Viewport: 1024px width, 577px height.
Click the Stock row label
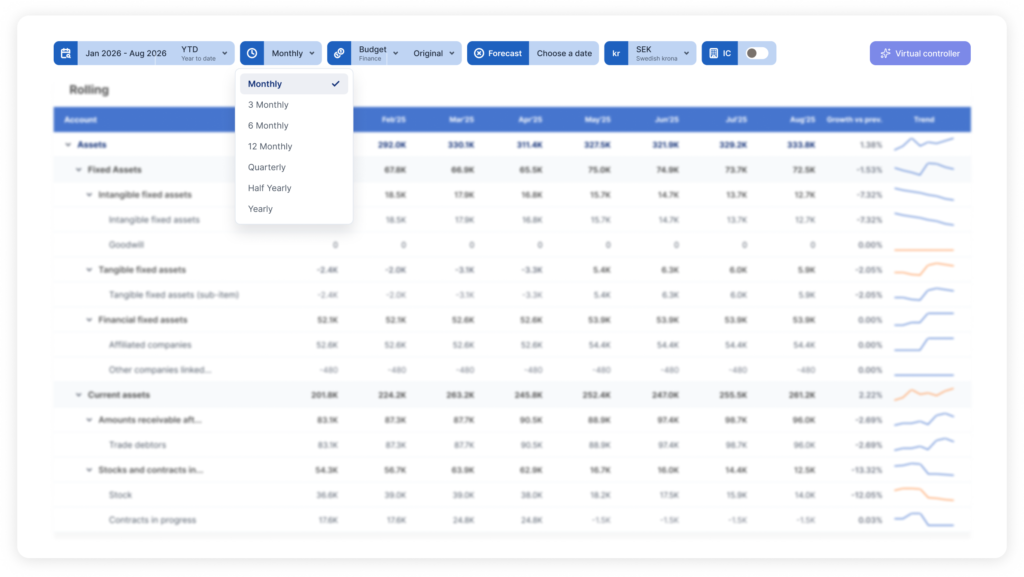pos(120,495)
